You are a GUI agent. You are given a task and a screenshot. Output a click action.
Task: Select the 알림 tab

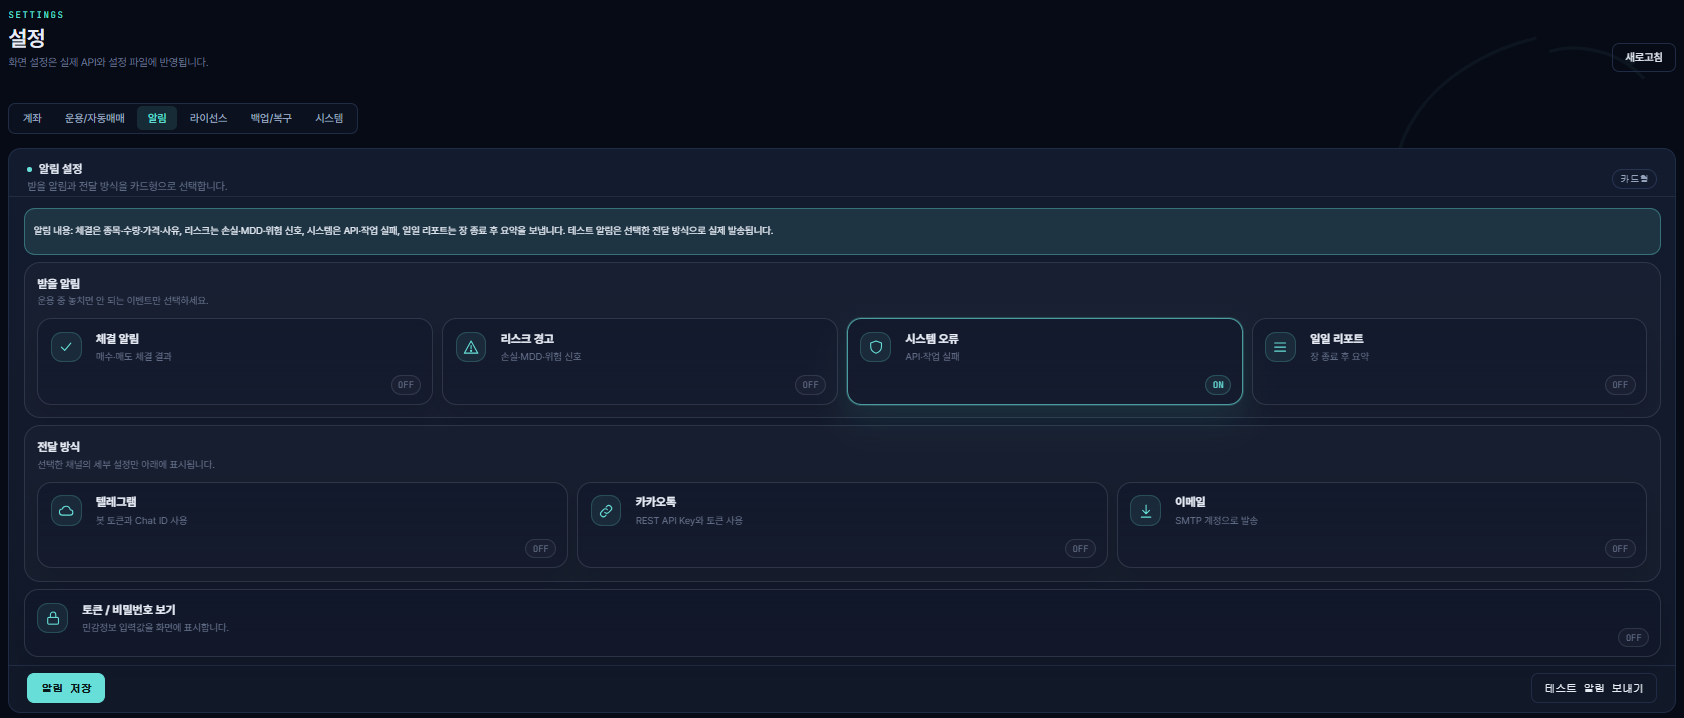pos(157,118)
